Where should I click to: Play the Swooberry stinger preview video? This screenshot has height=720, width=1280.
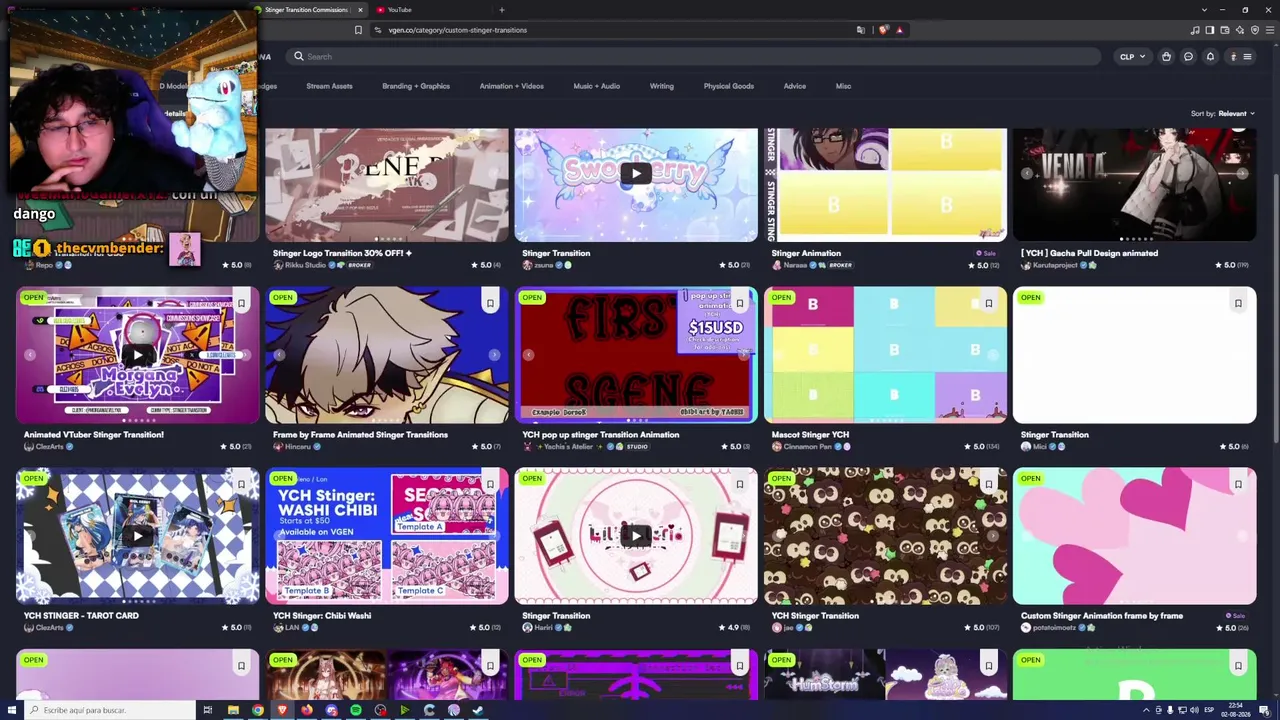click(636, 173)
